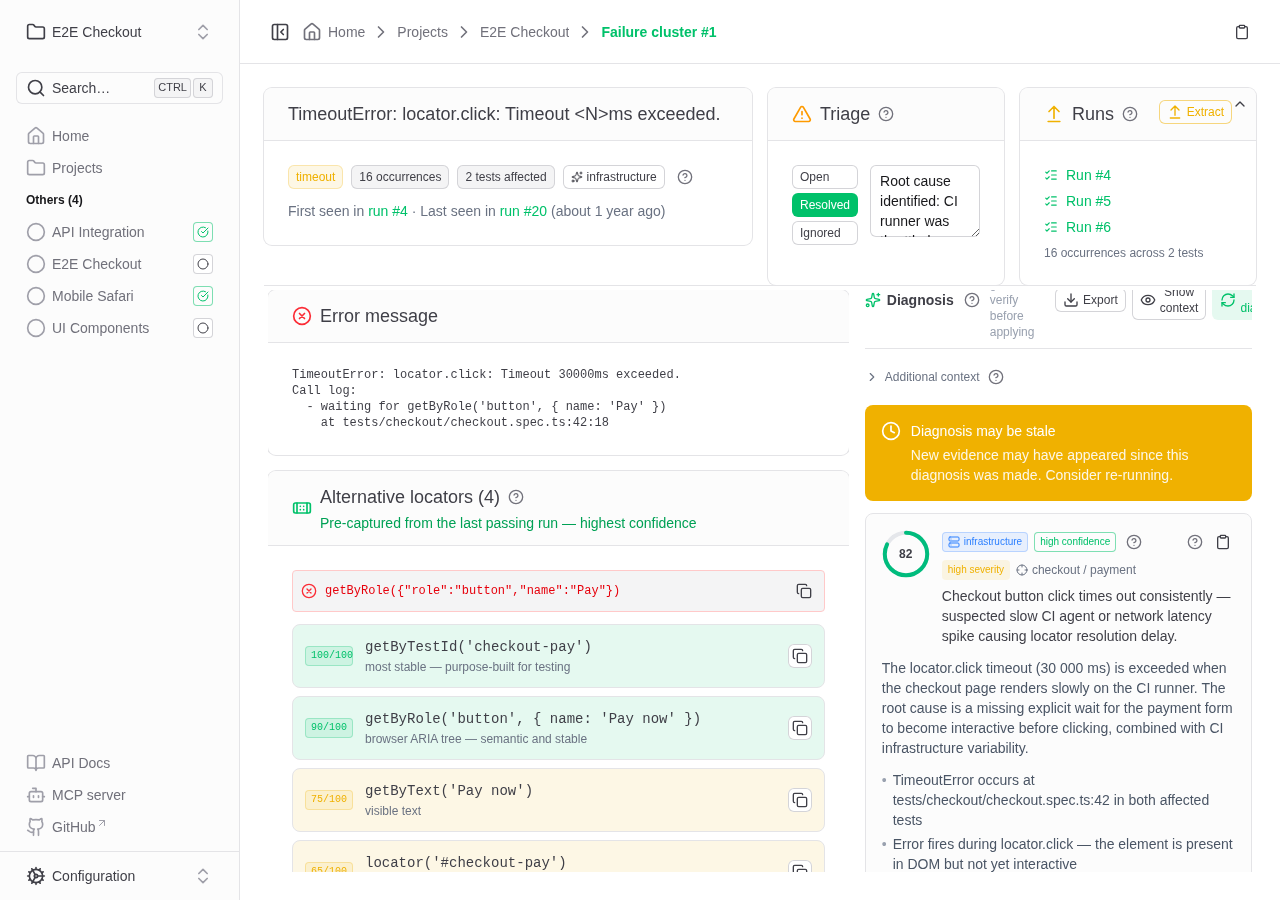Click the Export button
Screen dimensions: 1280x900
coord(1090,300)
